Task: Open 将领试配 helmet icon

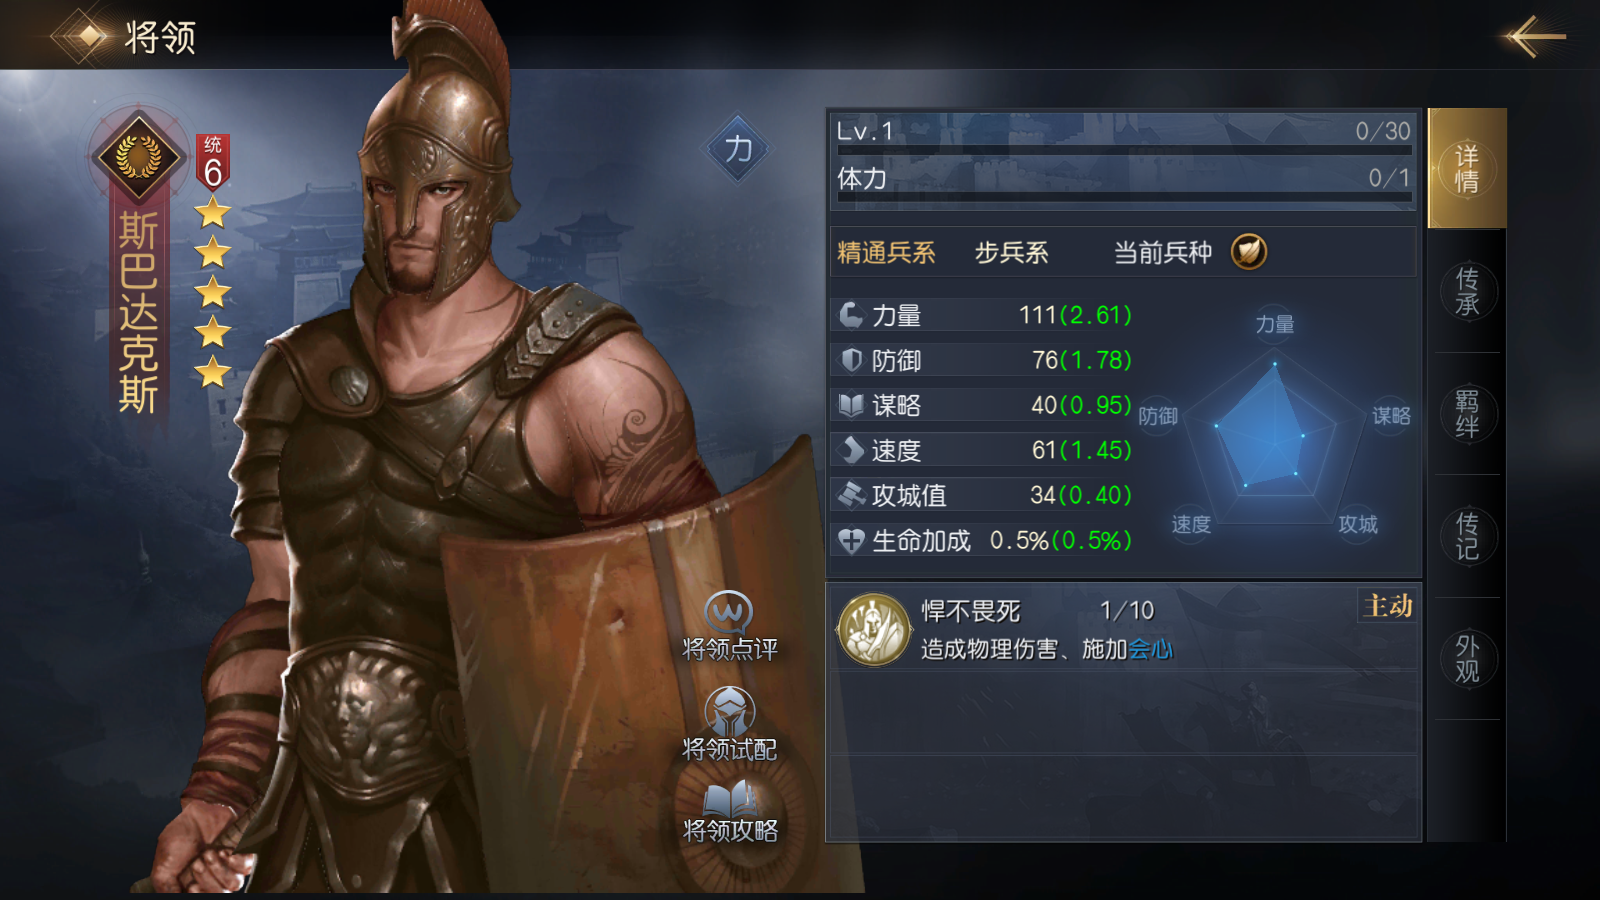Action: click(729, 710)
